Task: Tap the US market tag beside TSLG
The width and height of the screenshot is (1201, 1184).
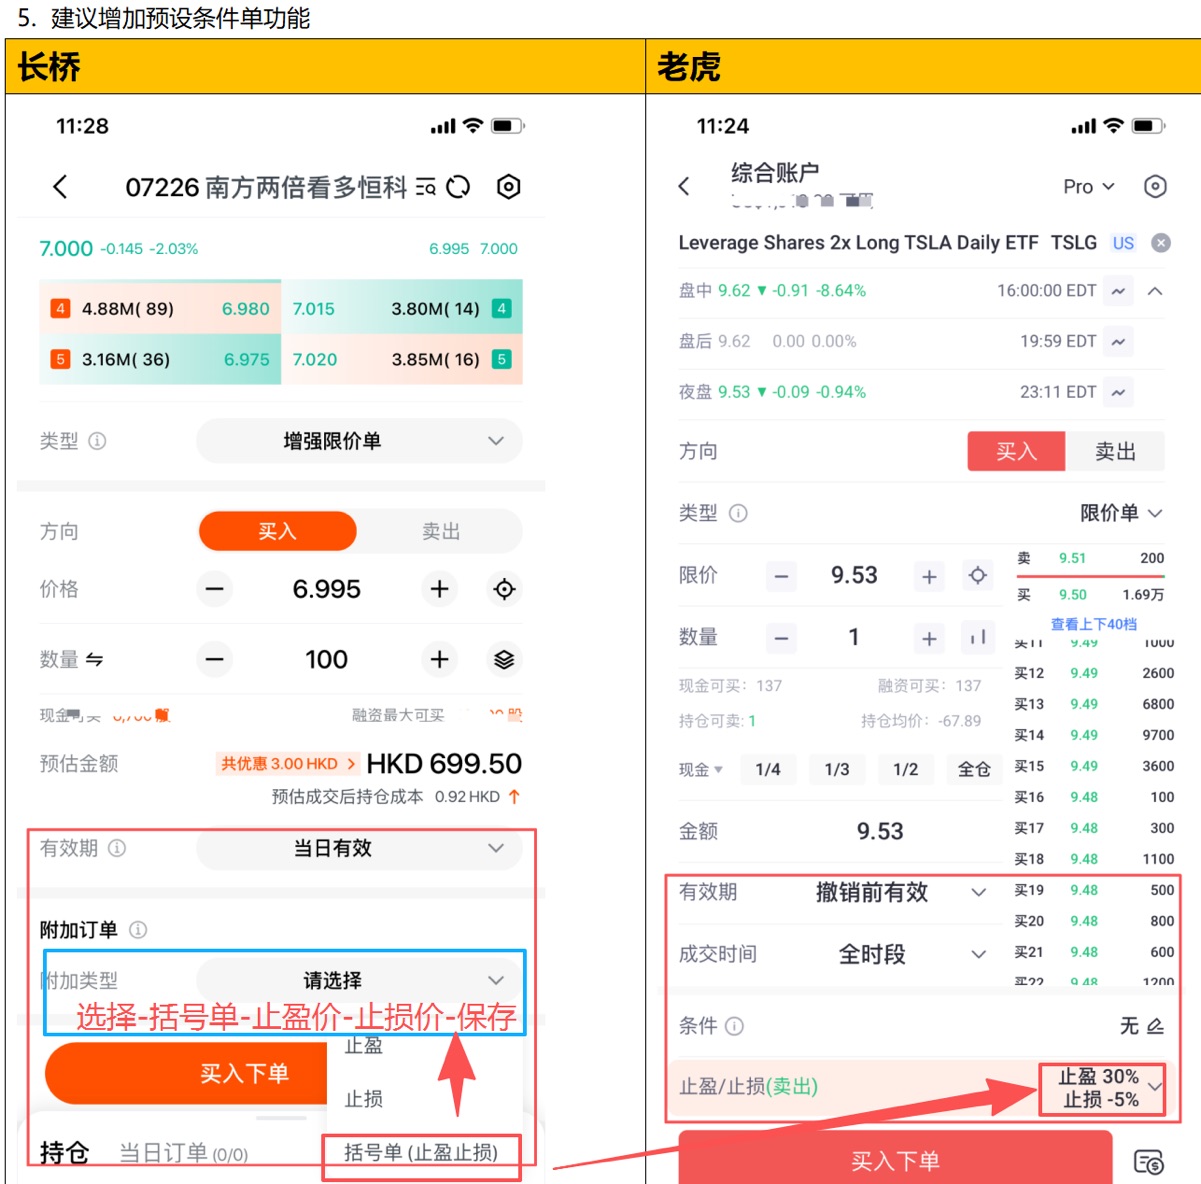Action: coord(1123,243)
